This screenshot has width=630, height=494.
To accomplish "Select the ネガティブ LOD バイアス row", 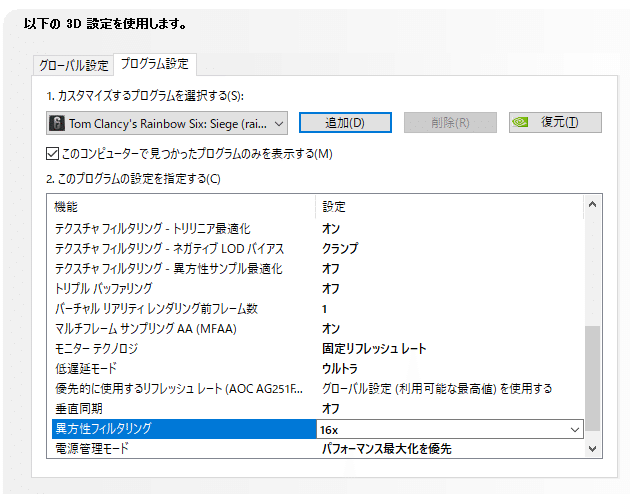I will coord(317,249).
